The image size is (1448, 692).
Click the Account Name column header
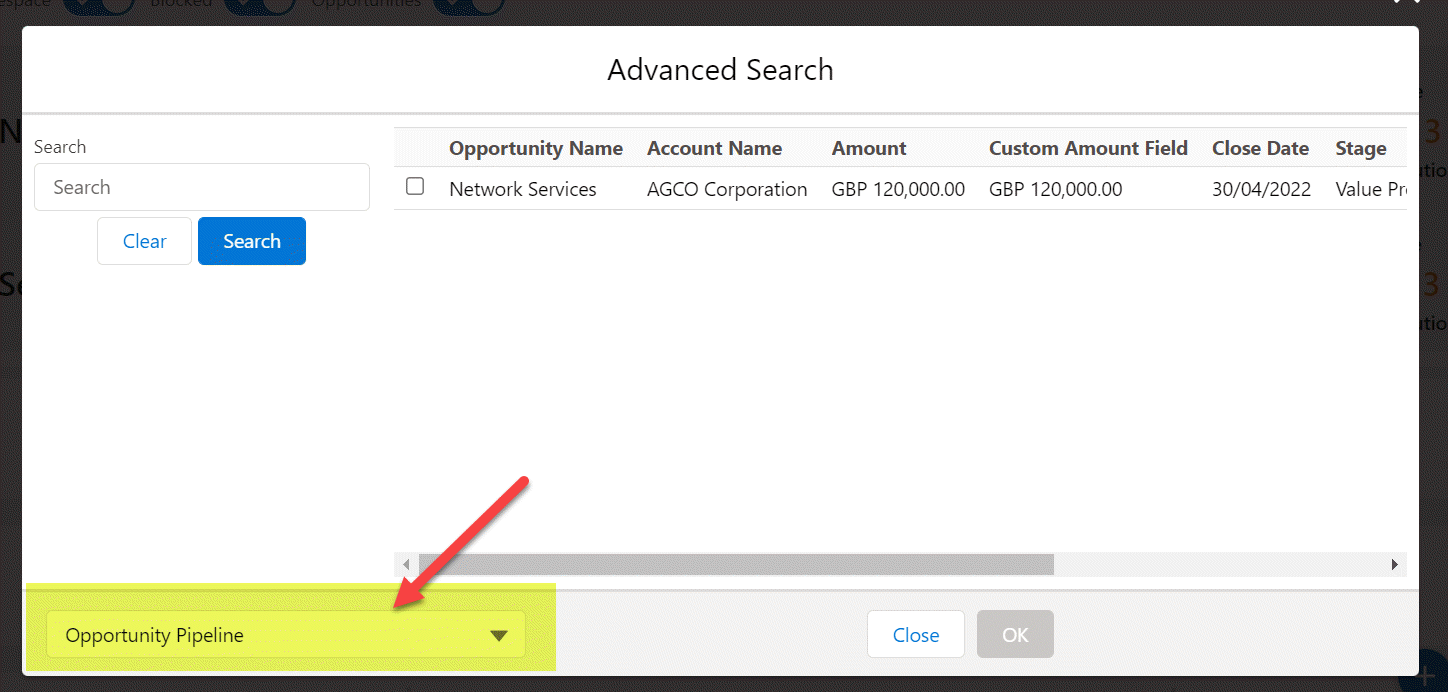[714, 148]
